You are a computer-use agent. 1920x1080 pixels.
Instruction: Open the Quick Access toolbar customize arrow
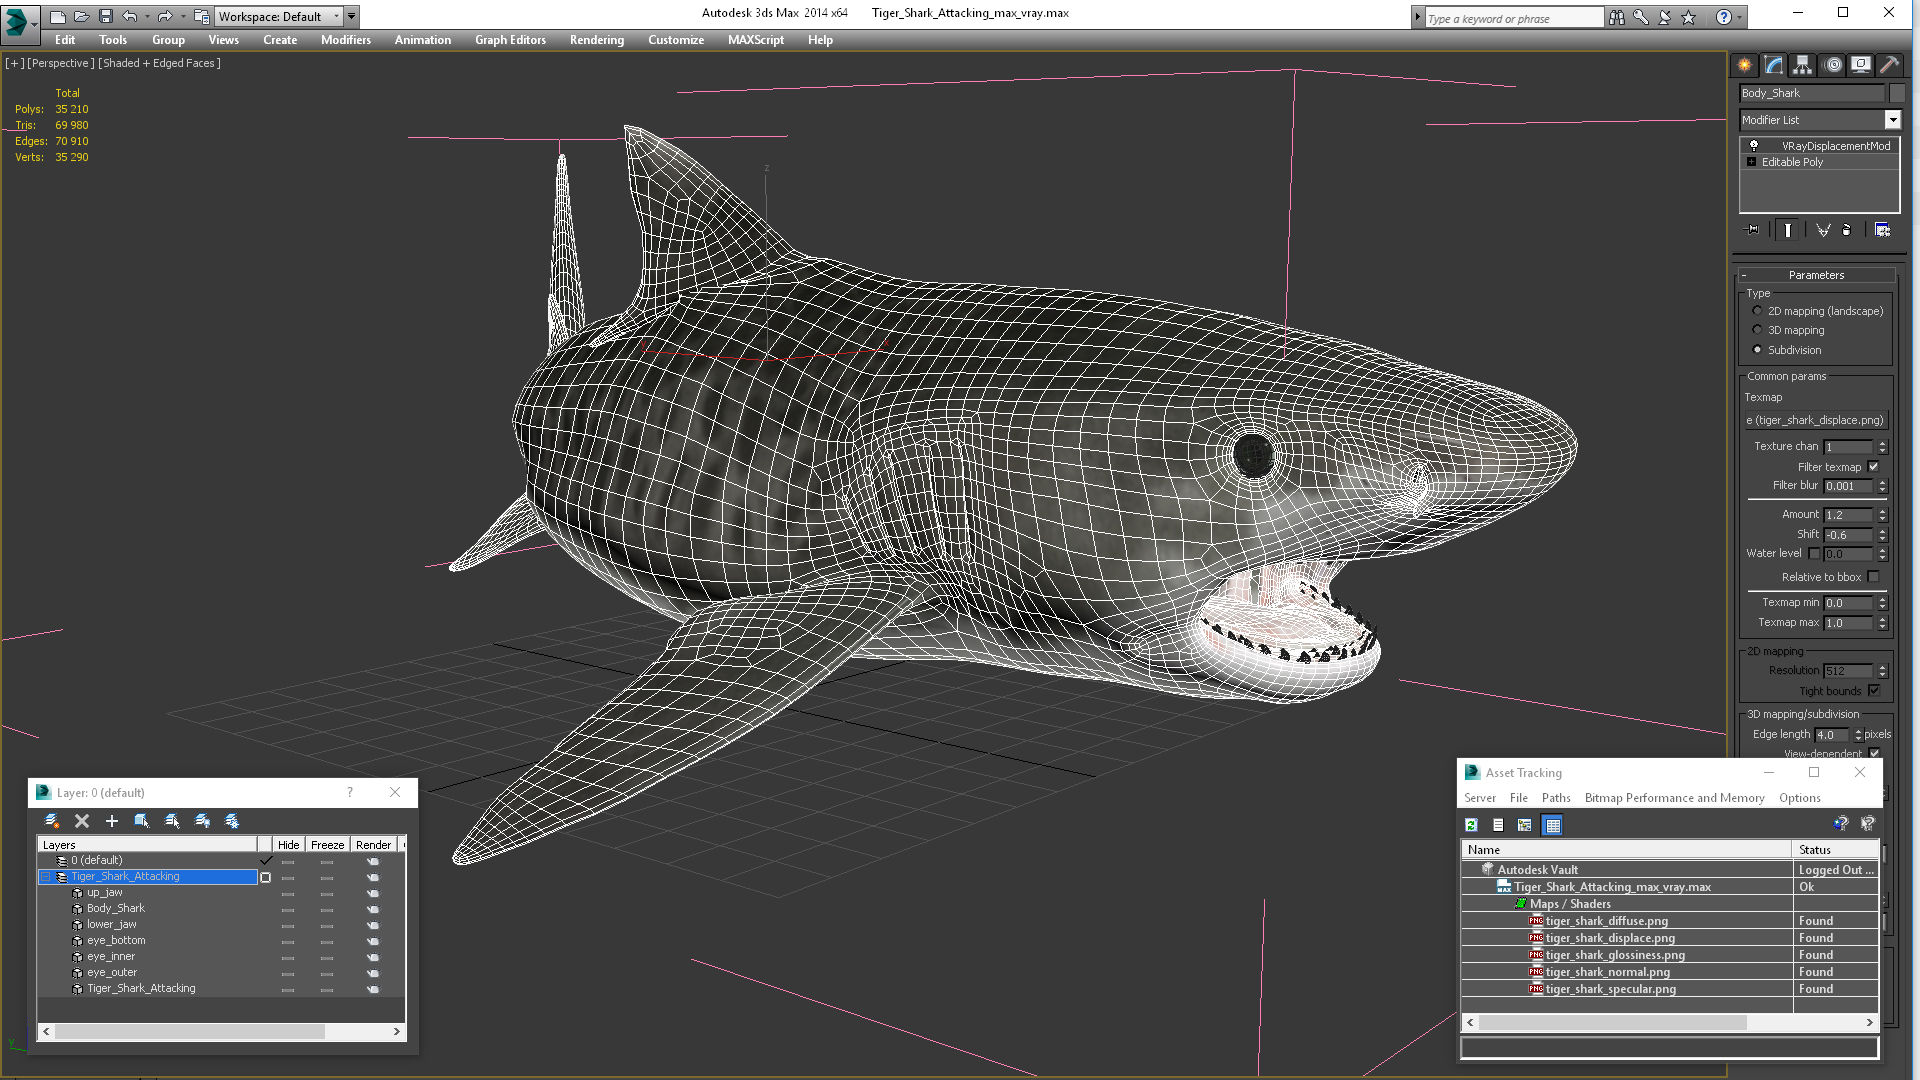(x=352, y=16)
